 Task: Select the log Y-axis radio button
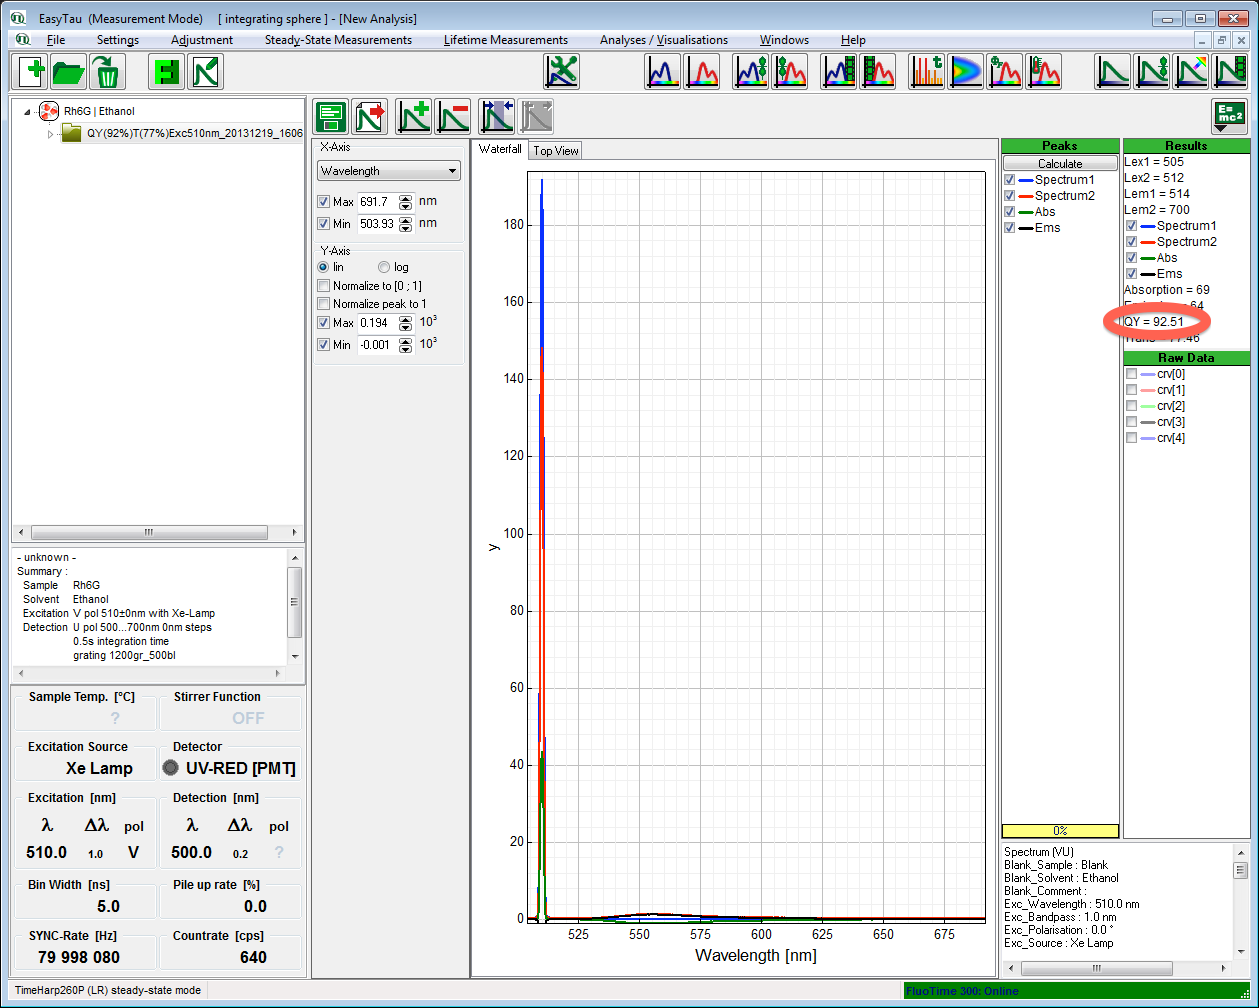[x=384, y=268]
